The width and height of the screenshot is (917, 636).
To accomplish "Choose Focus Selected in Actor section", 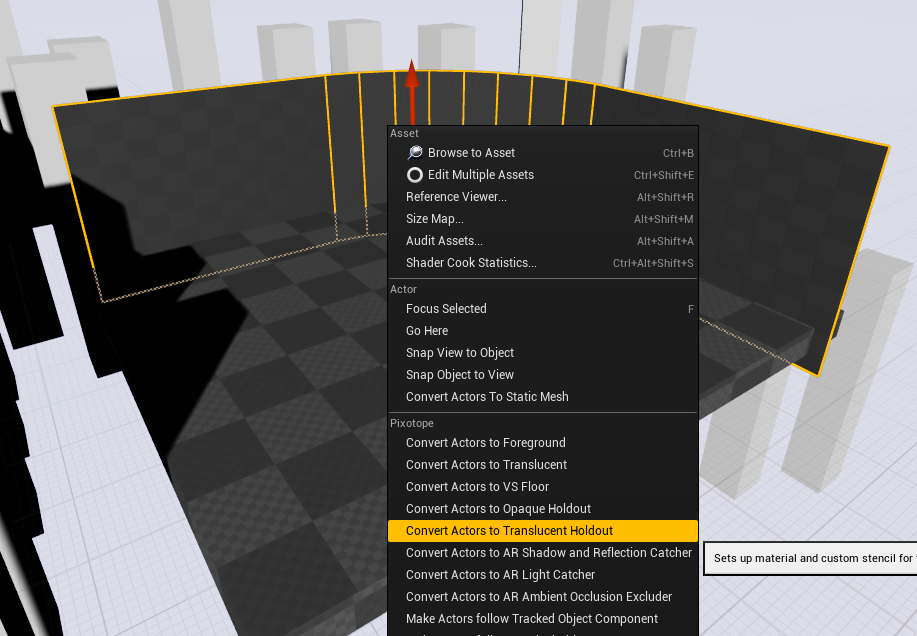I will (446, 309).
